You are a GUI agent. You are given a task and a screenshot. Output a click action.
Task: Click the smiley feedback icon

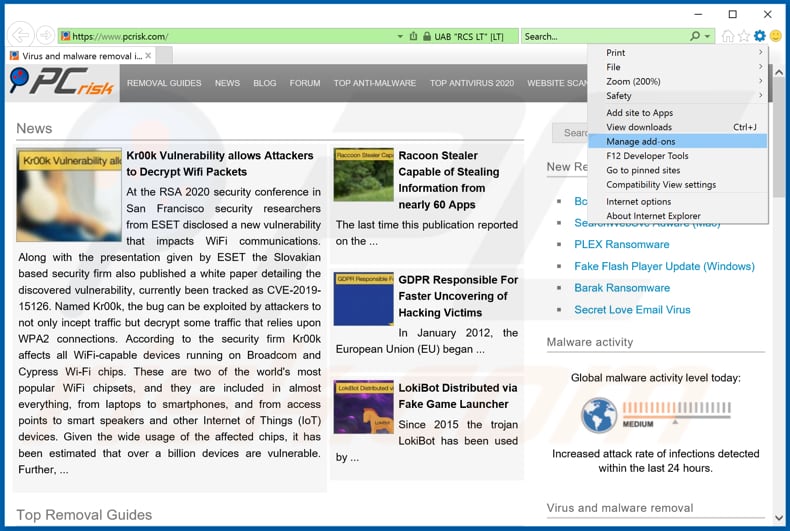[x=775, y=36]
